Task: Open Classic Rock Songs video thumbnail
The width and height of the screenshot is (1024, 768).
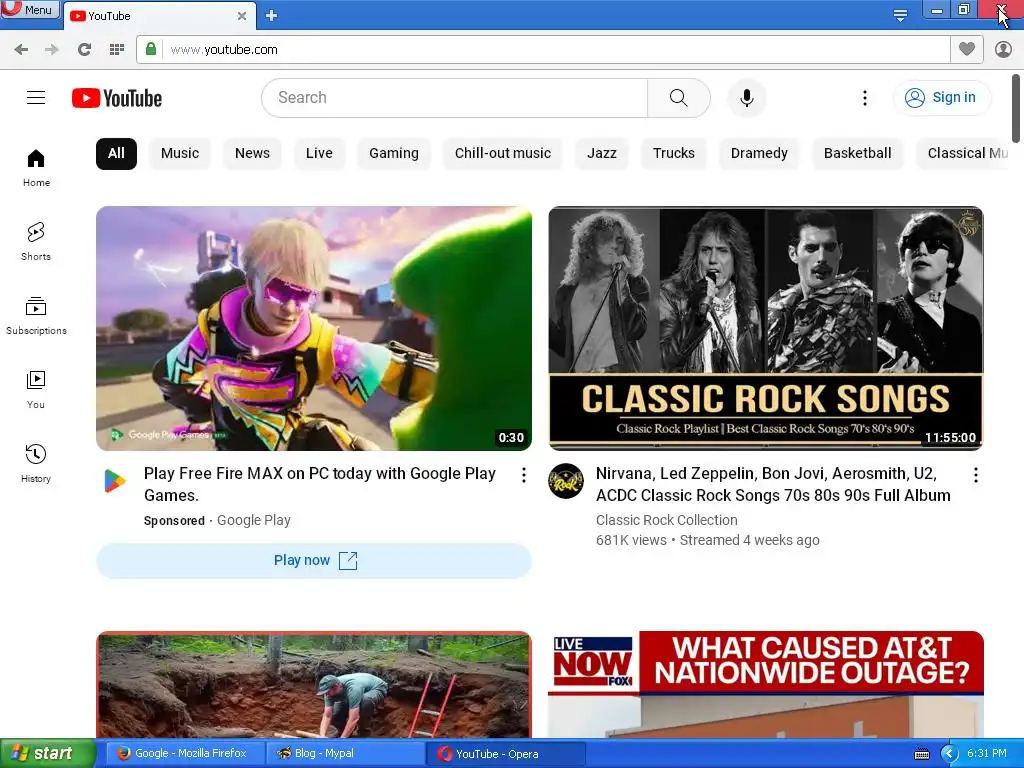Action: tap(766, 328)
